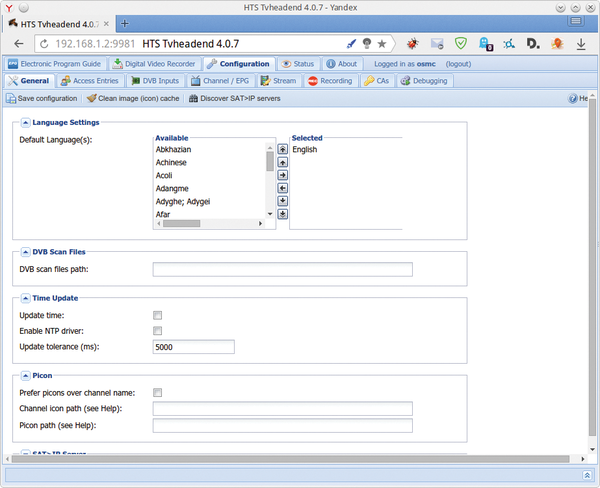Open Yandex browser hamburger menu
Viewport: 600px width, 488px height.
coord(576,21)
